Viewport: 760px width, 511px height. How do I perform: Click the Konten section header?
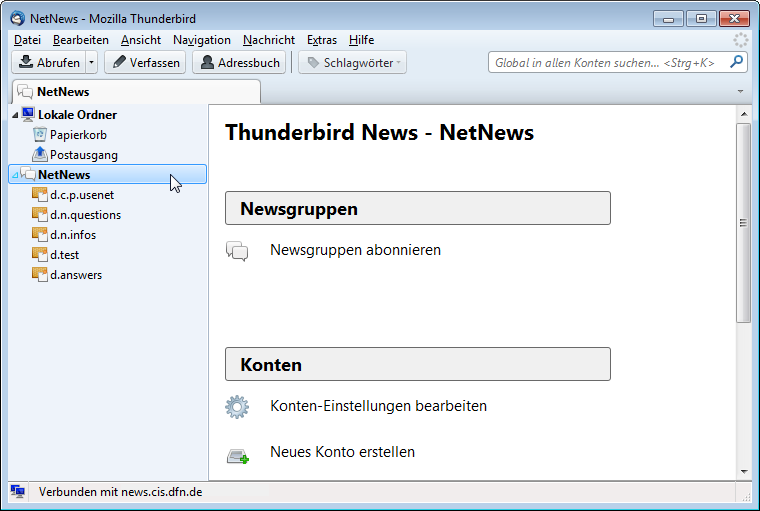[x=418, y=365]
